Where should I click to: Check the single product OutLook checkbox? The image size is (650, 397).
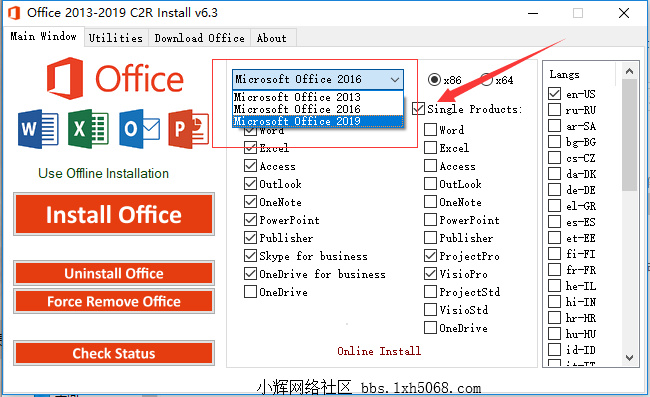pos(430,184)
